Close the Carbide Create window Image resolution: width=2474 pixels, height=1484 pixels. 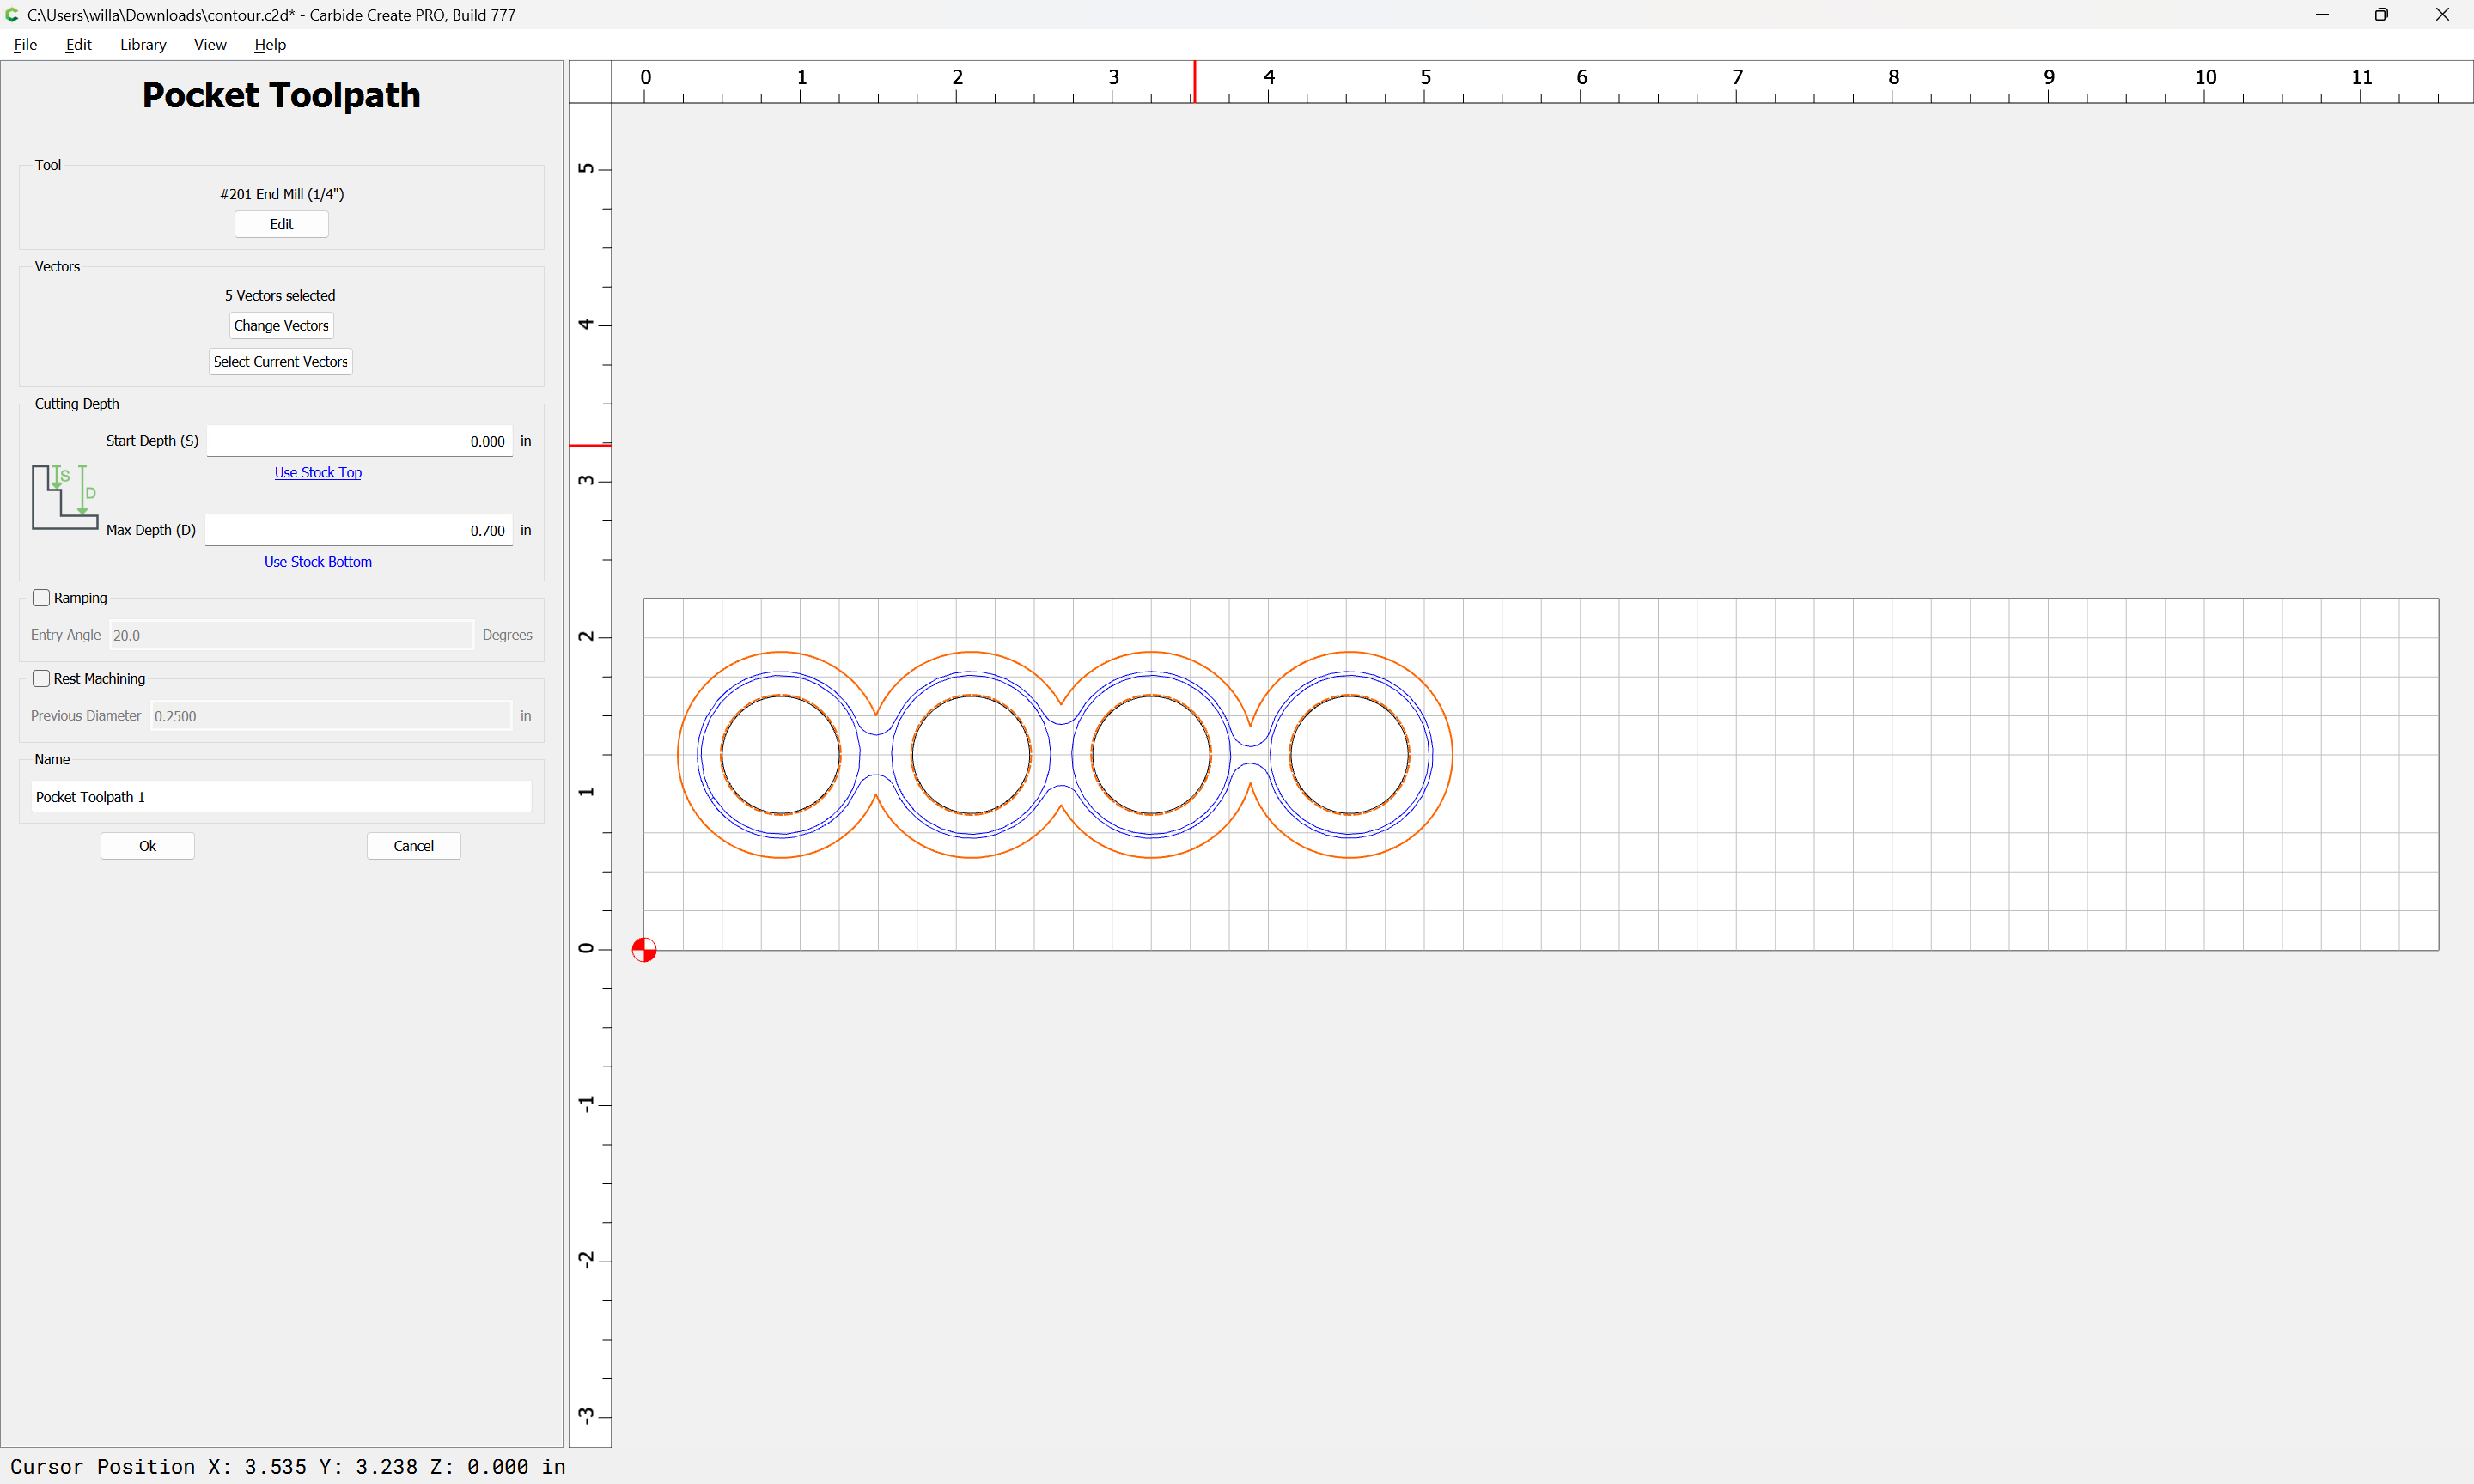[x=2442, y=15]
